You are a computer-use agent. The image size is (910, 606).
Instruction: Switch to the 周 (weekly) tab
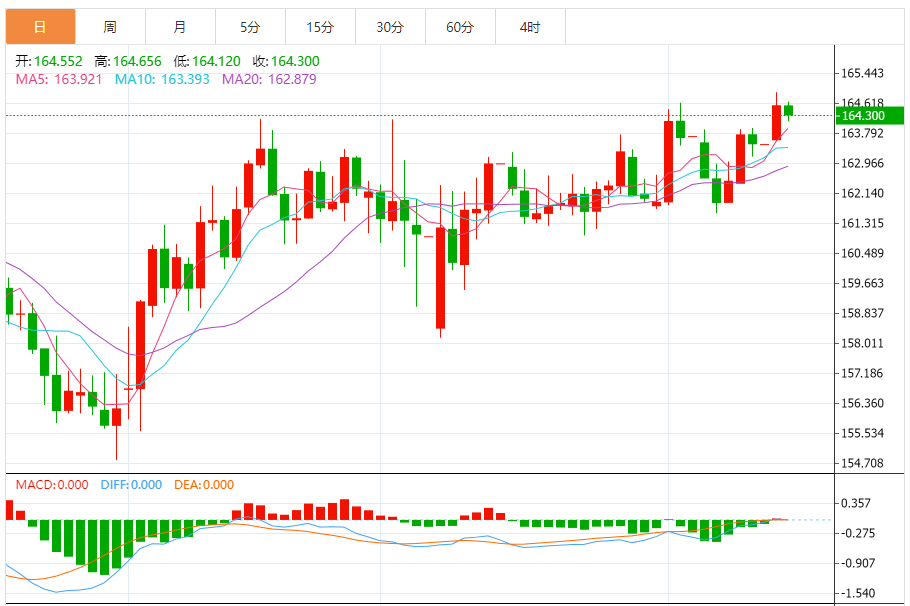[110, 27]
